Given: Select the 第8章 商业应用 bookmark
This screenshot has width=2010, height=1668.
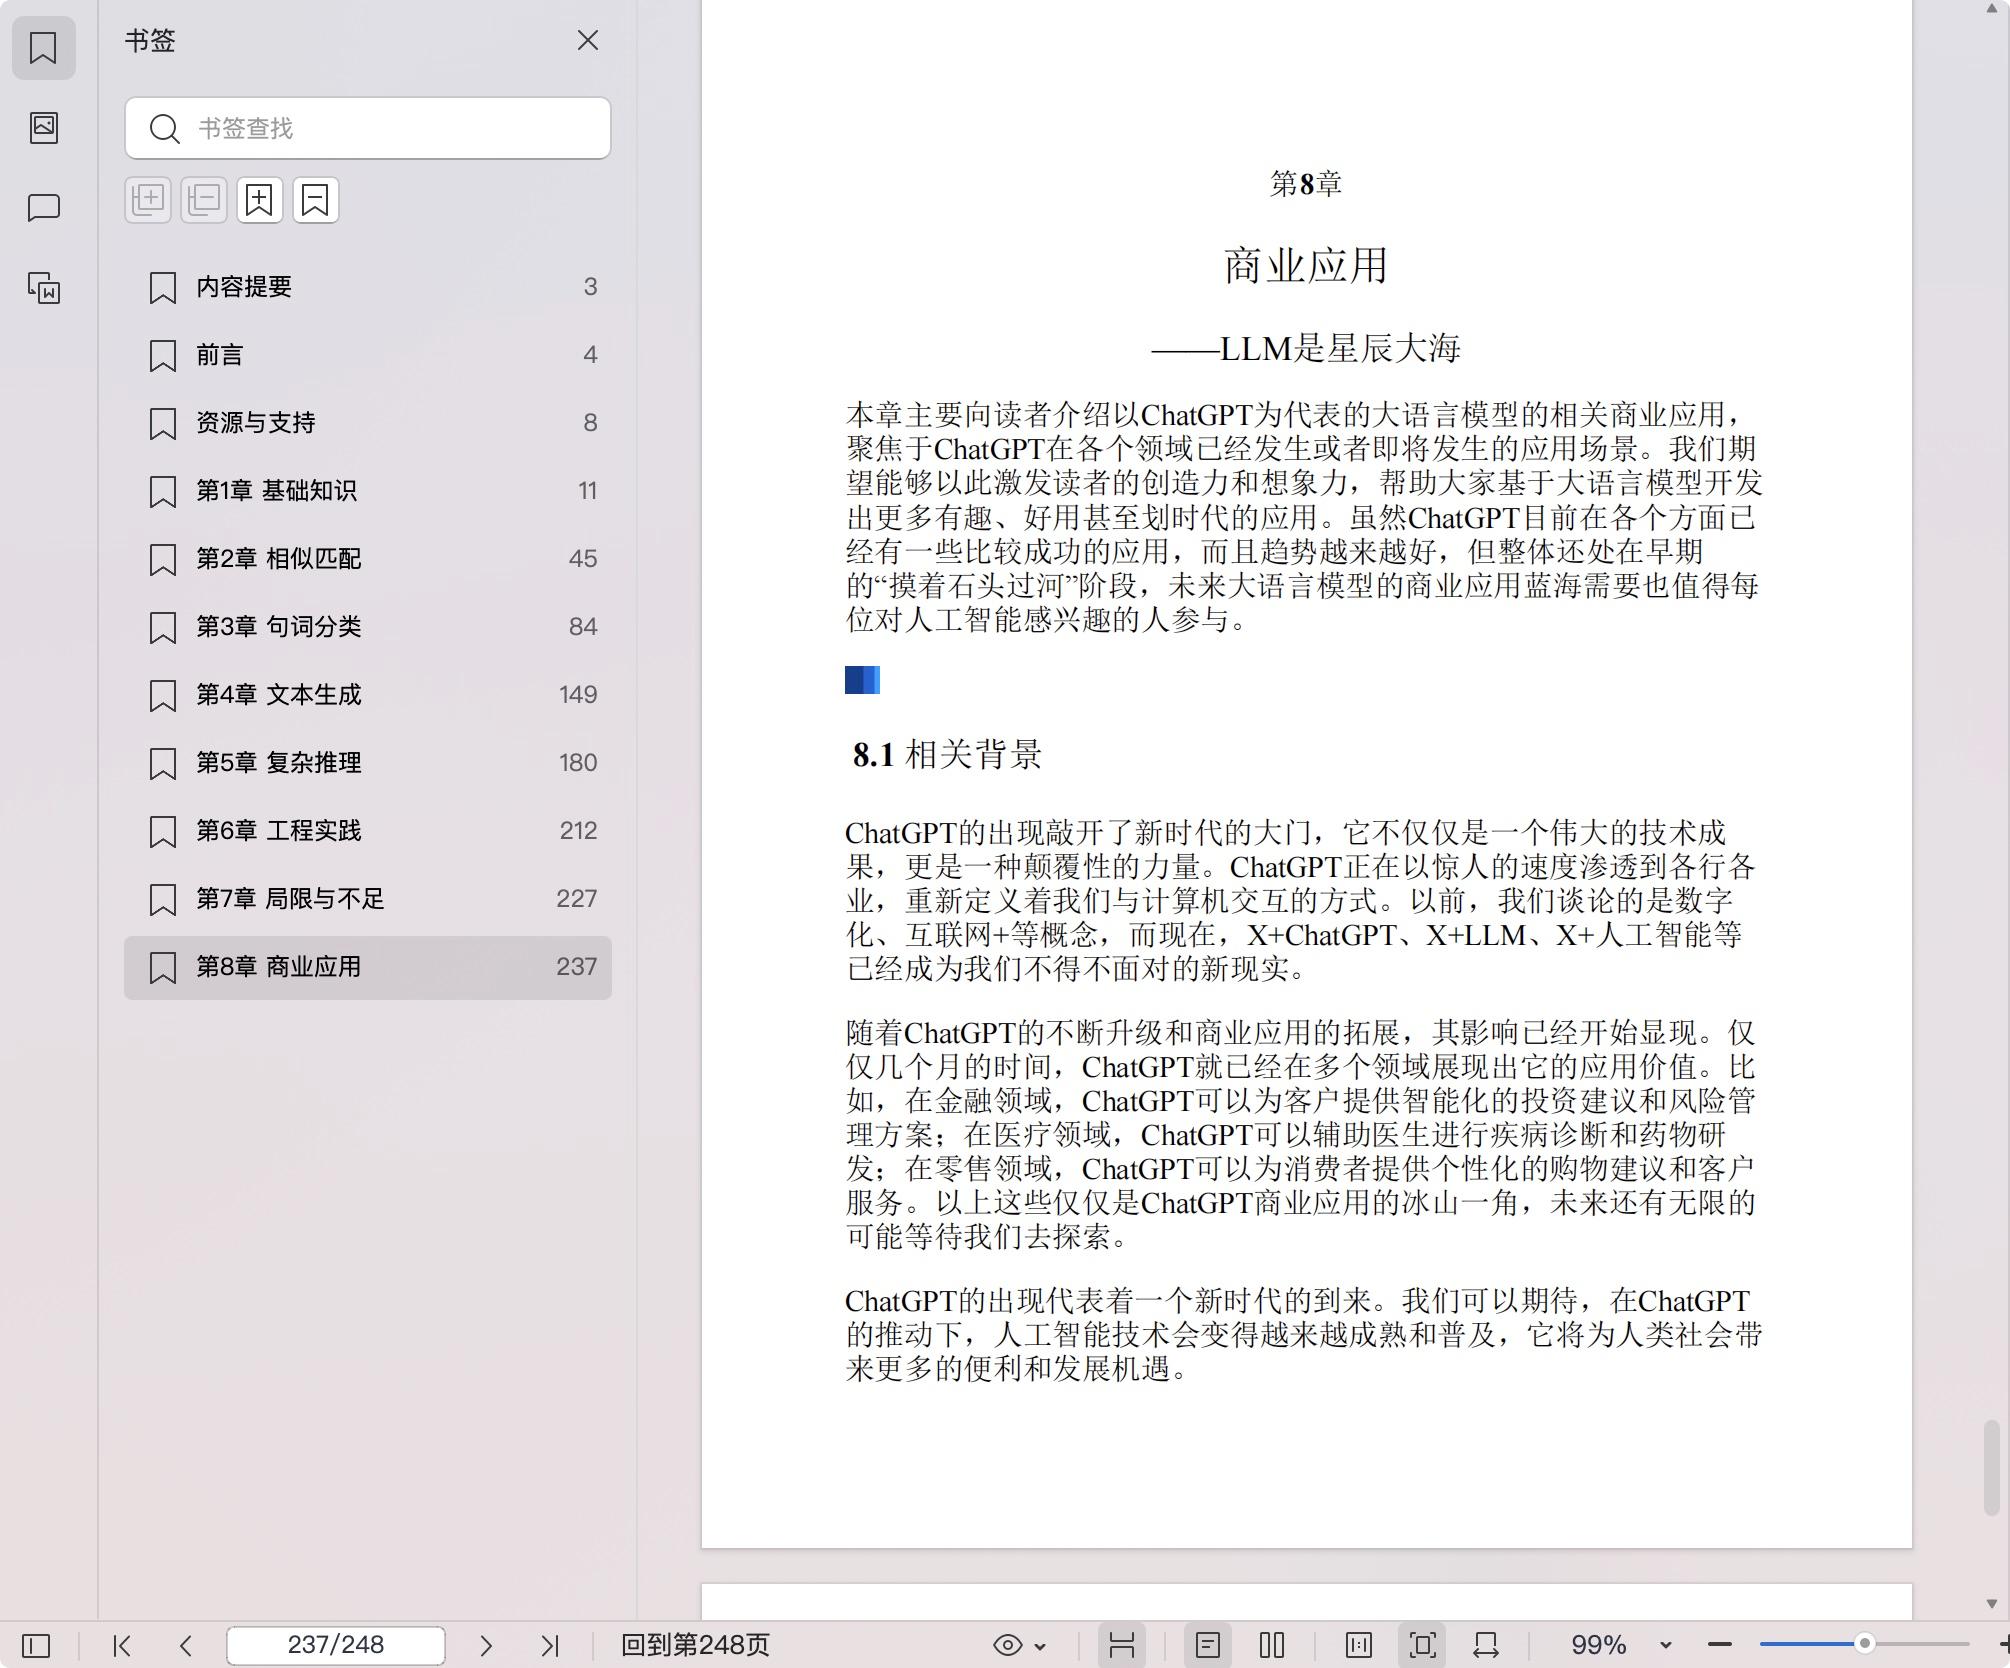Looking at the screenshot, I should click(x=368, y=967).
